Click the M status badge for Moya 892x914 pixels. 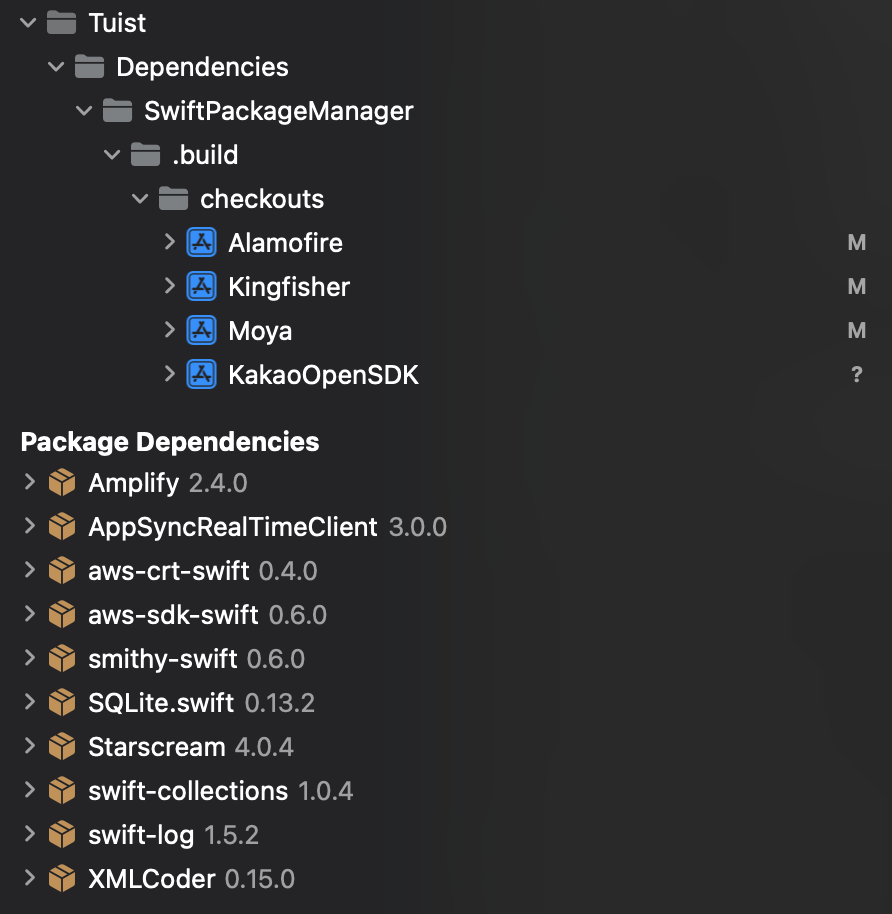(856, 331)
